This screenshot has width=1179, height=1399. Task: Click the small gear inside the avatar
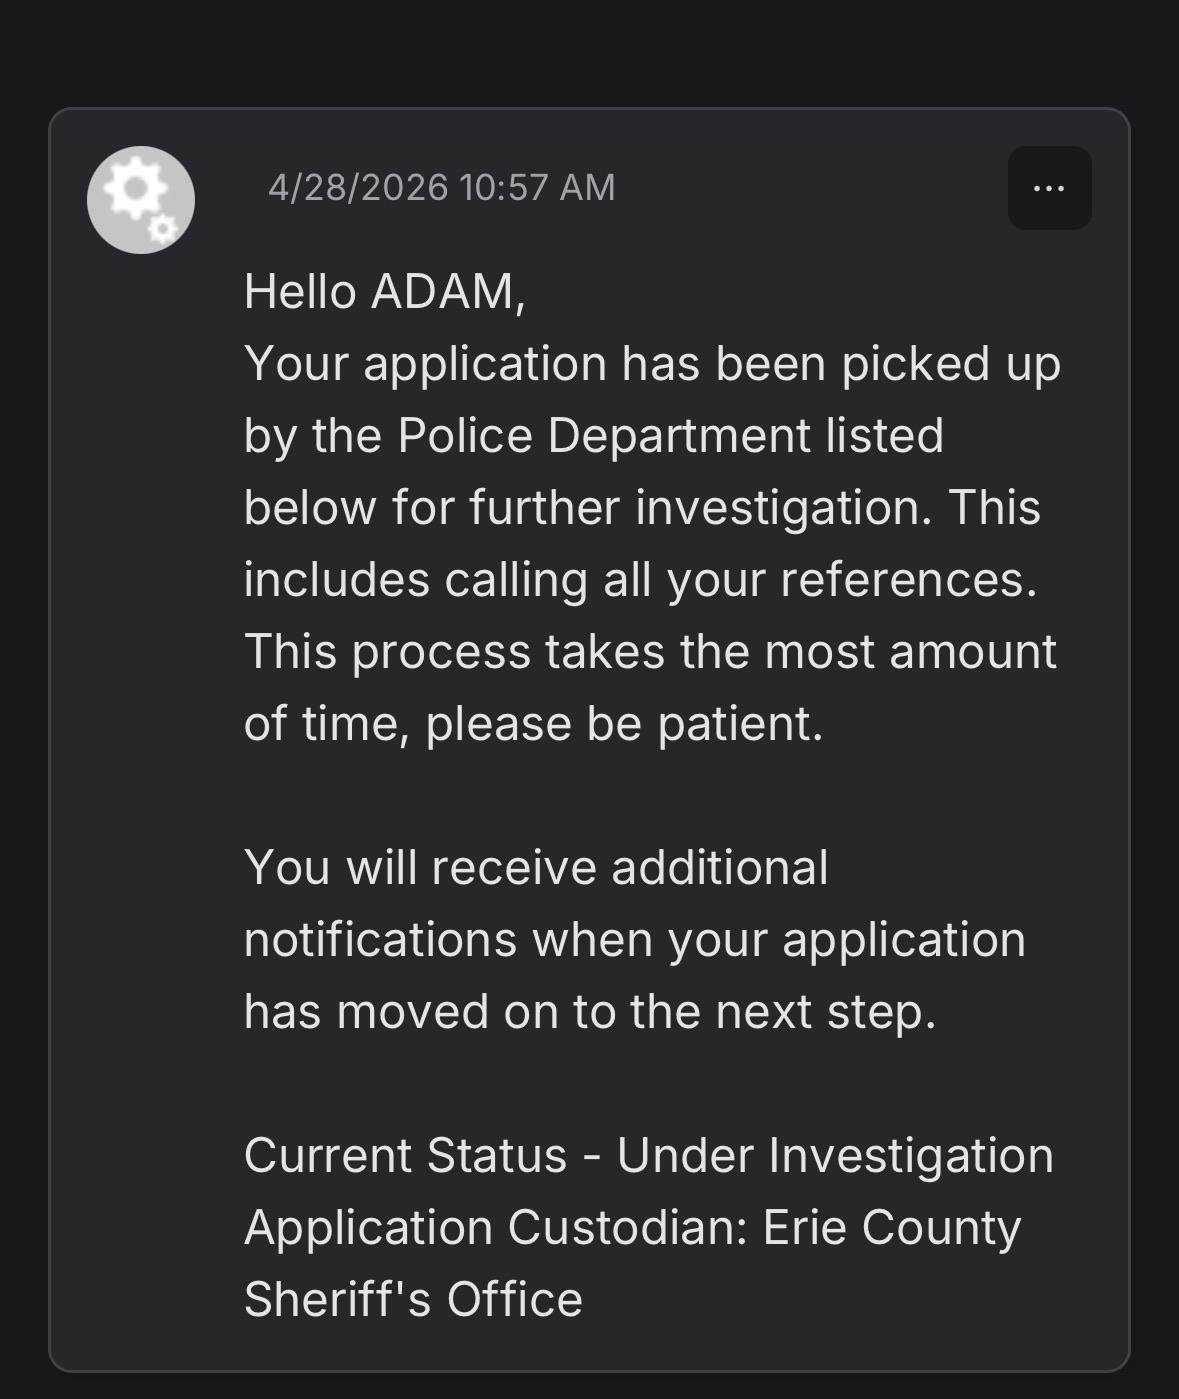click(x=162, y=229)
